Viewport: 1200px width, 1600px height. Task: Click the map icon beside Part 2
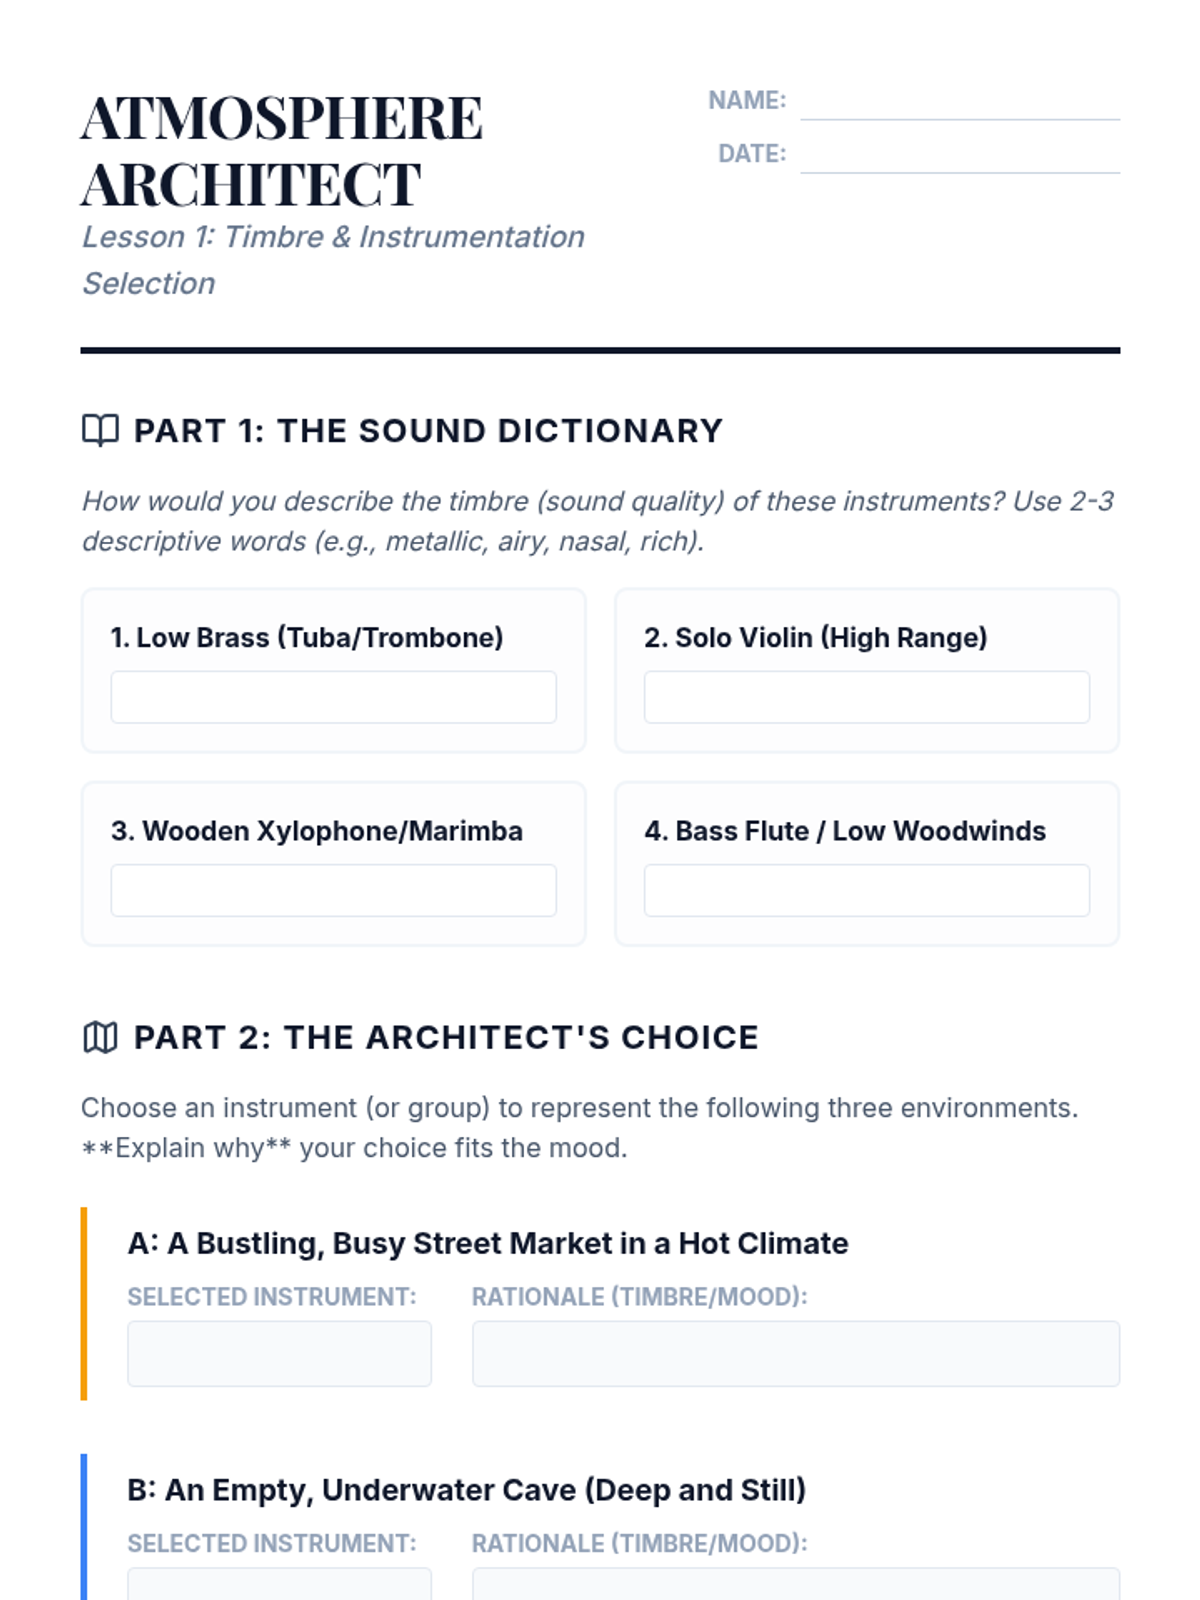pyautogui.click(x=100, y=1037)
